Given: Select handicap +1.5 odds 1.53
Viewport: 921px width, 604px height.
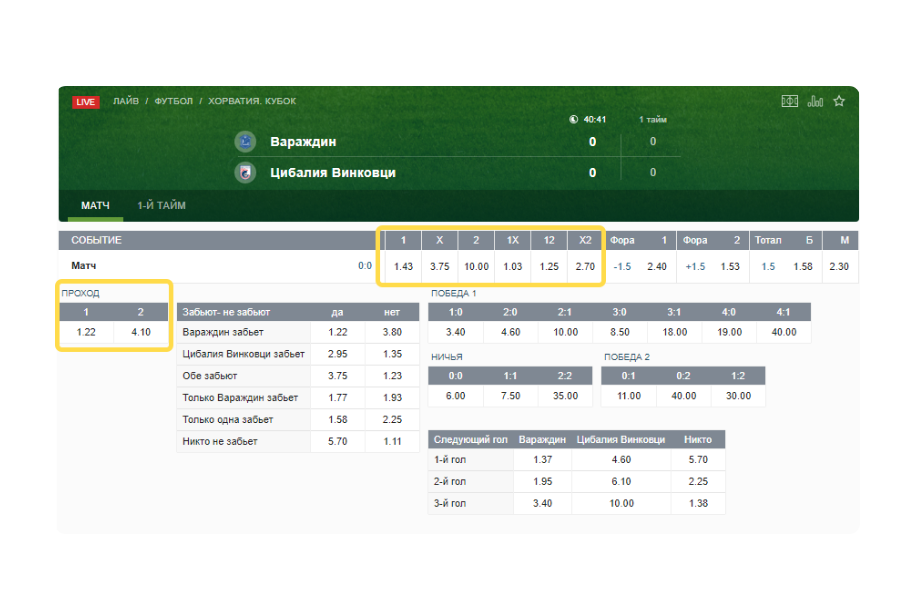Looking at the screenshot, I should [730, 267].
